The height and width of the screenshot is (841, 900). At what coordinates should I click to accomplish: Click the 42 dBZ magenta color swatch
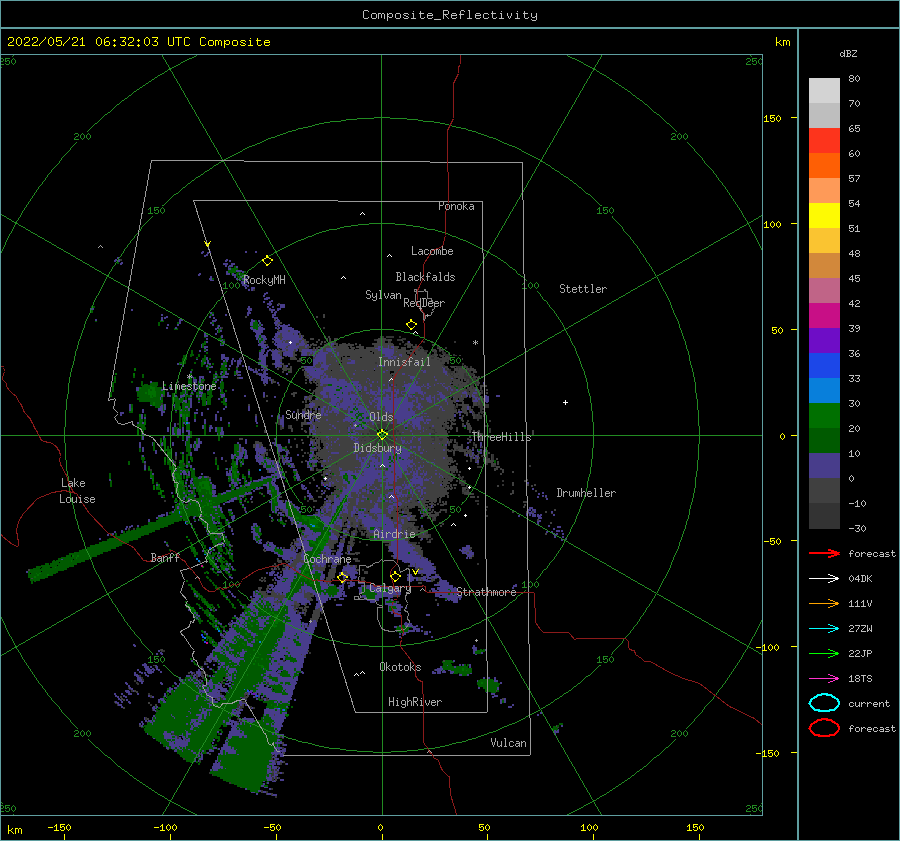tap(824, 315)
